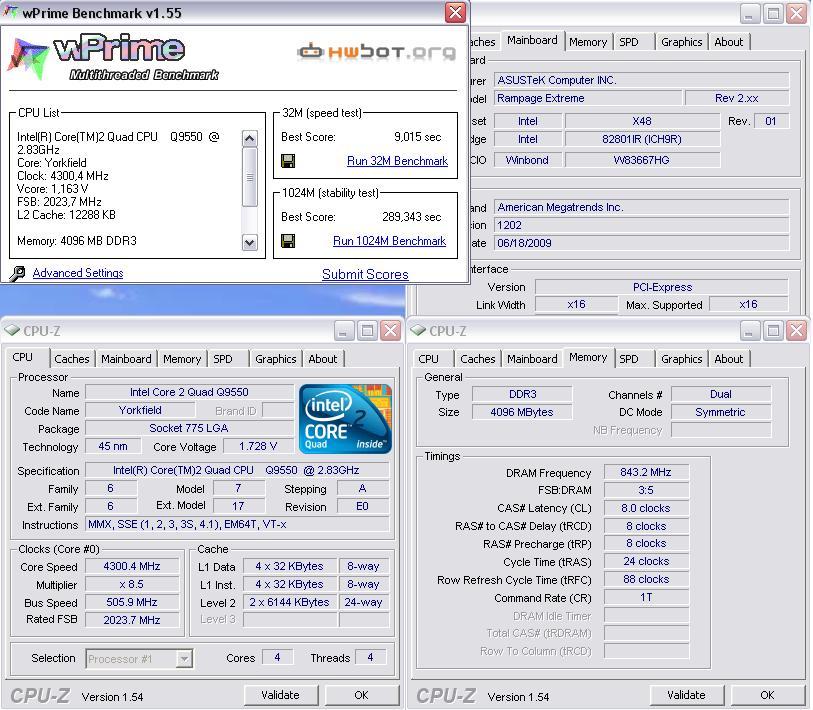Viewport: 813px width, 710px height.
Task: Switch to Graphics tab in top-right CPU-Z
Action: (682, 42)
